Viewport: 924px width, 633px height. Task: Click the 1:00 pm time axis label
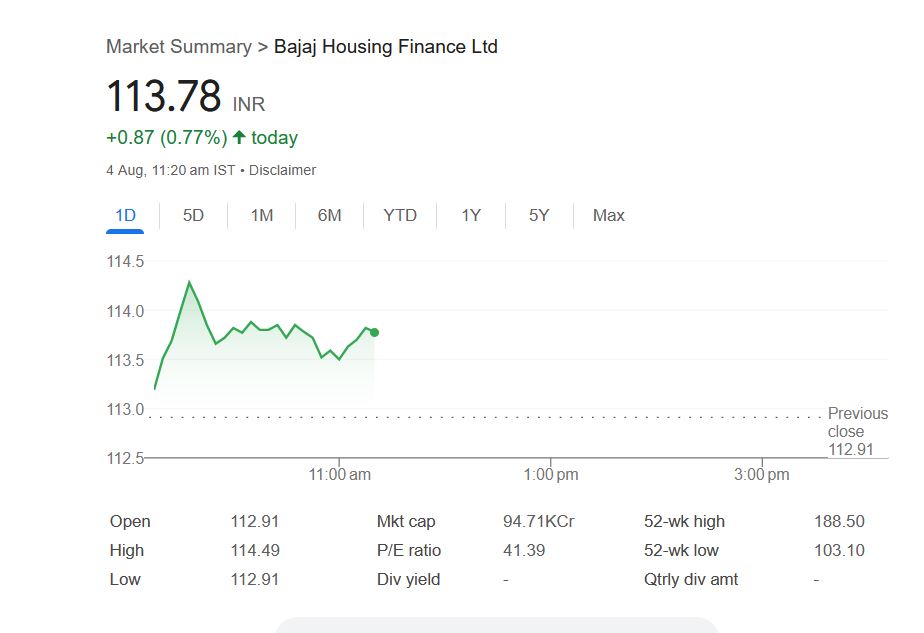[551, 475]
